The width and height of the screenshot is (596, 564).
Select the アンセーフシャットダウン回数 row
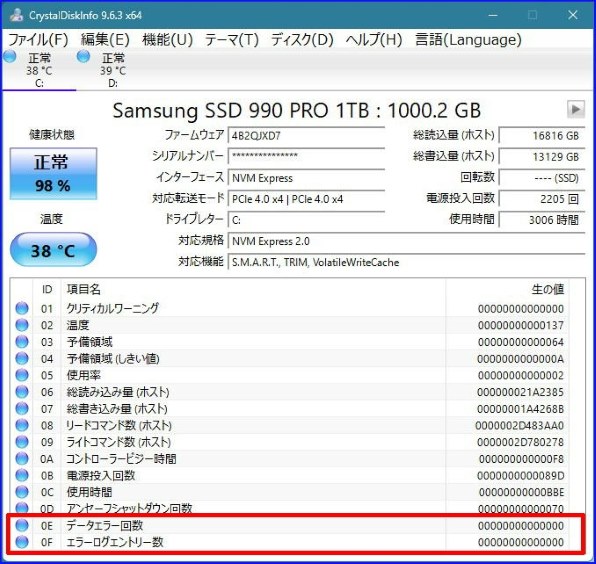290,508
